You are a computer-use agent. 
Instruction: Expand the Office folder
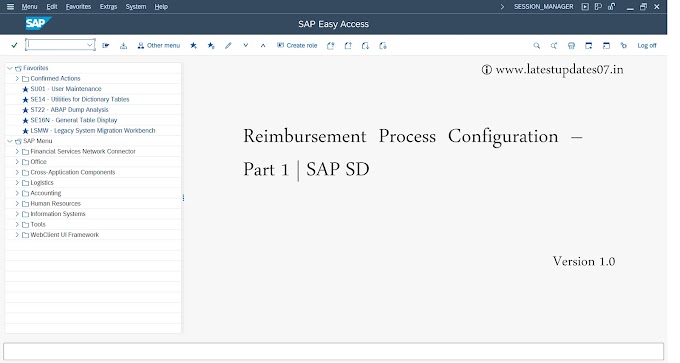coord(17,162)
